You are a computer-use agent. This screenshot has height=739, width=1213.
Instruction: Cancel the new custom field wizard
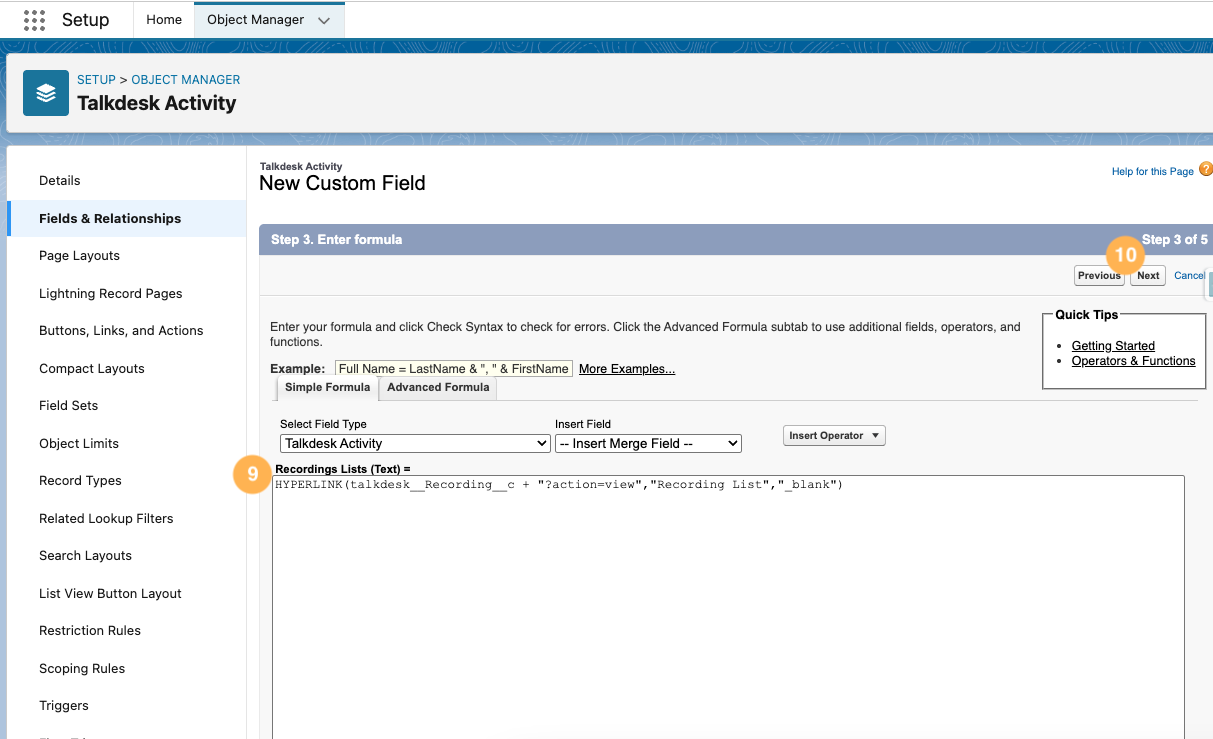[x=1189, y=276]
